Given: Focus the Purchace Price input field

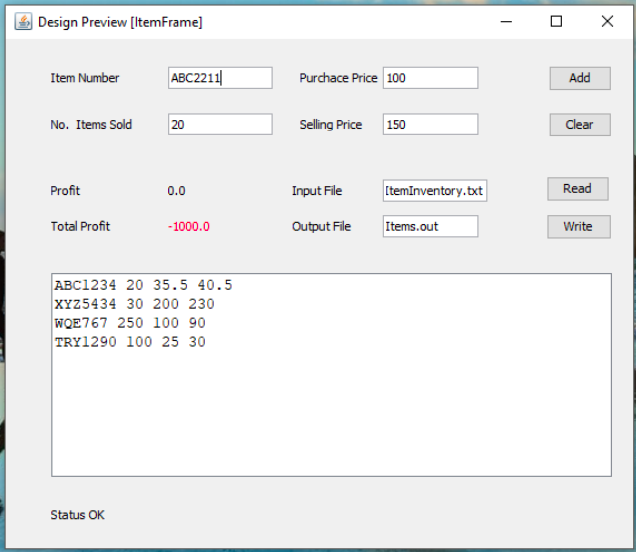Looking at the screenshot, I should click(x=430, y=78).
